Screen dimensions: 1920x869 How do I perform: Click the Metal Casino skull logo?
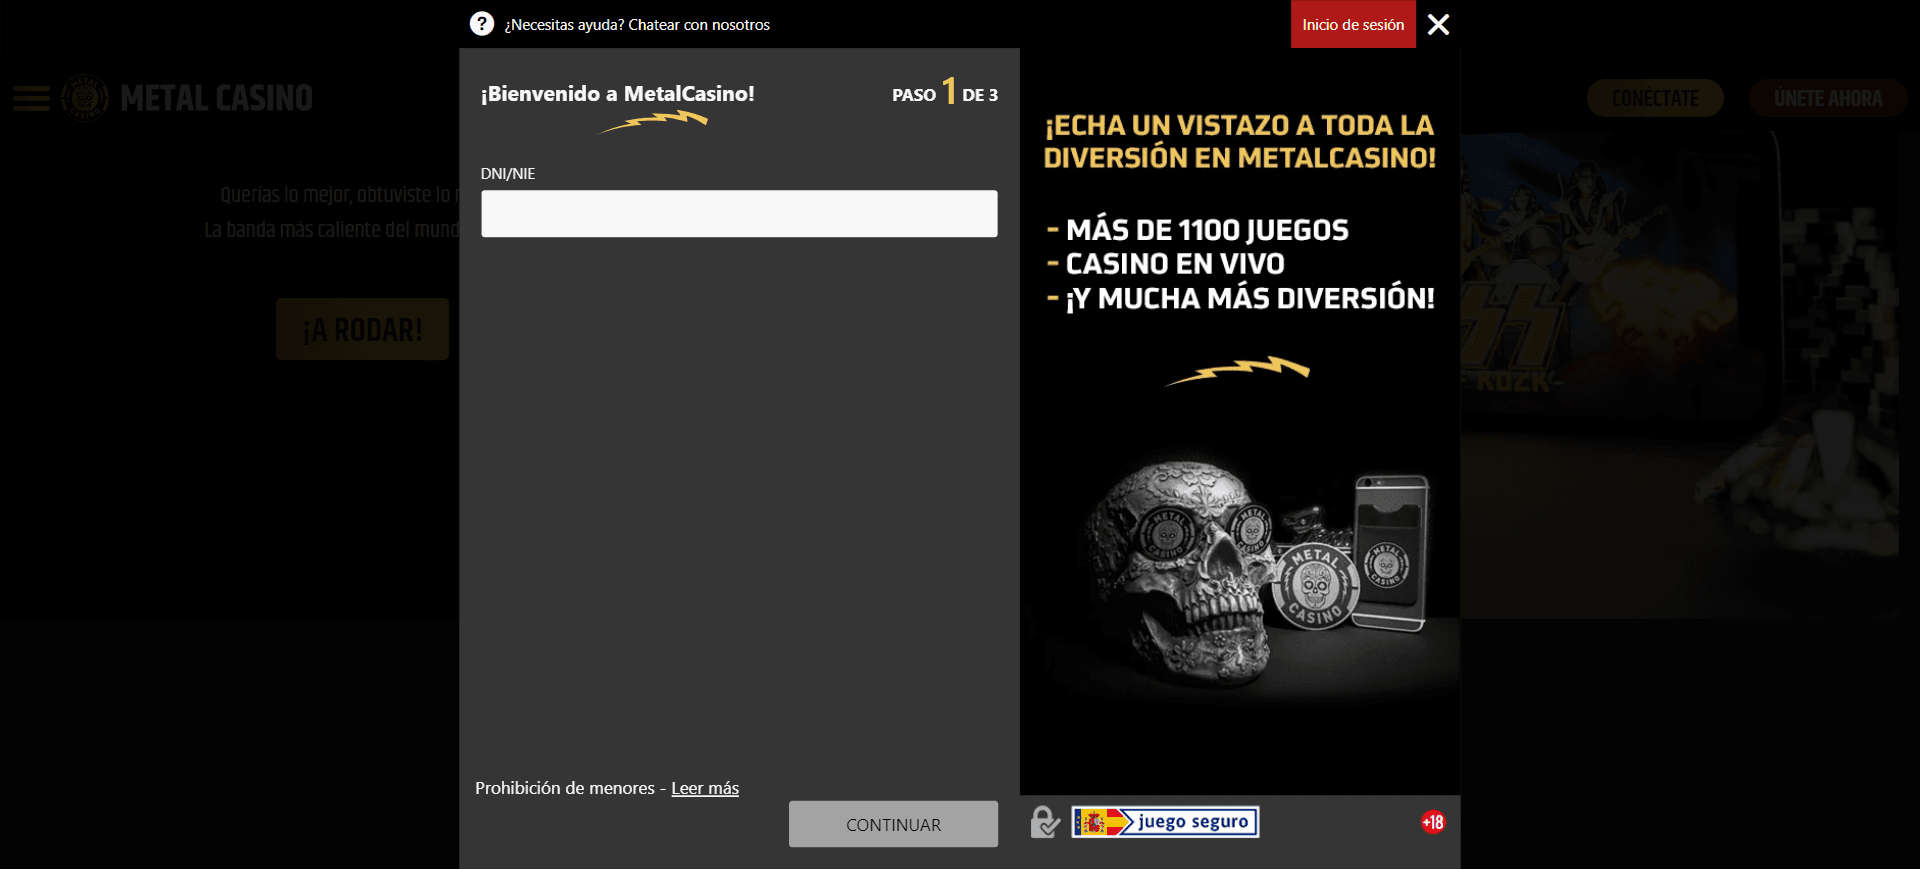click(85, 98)
